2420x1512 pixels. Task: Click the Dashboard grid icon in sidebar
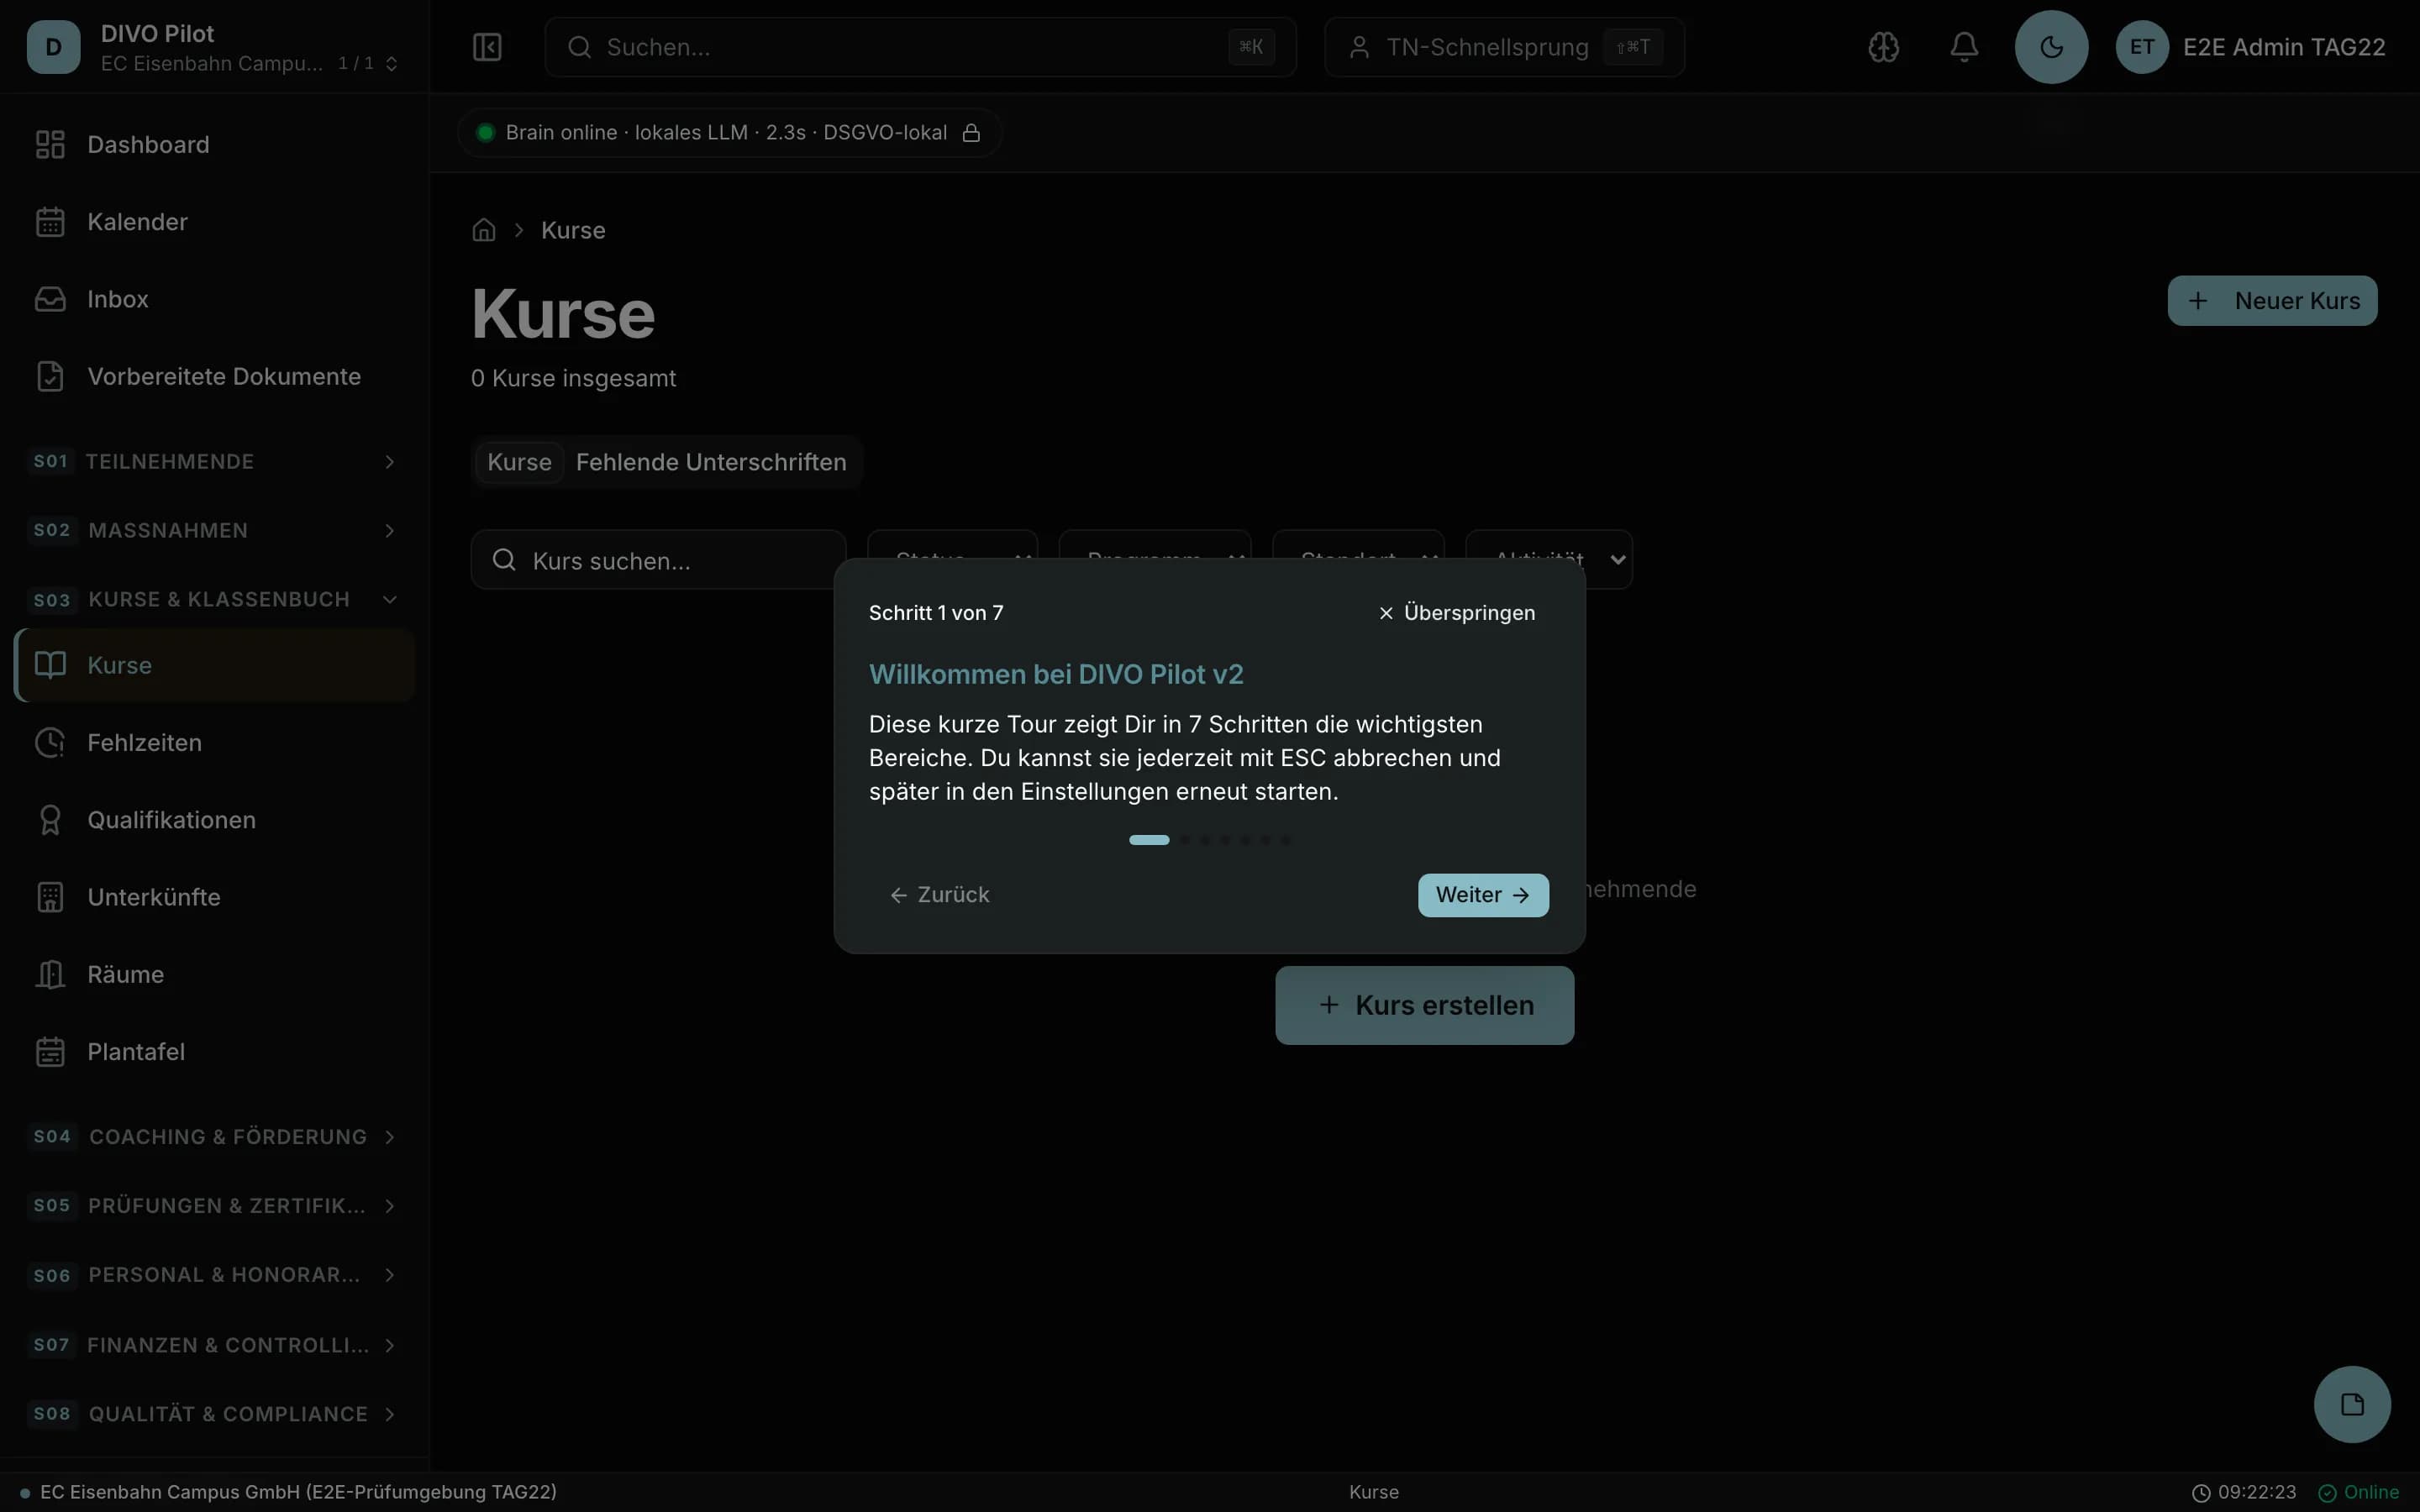click(x=50, y=145)
